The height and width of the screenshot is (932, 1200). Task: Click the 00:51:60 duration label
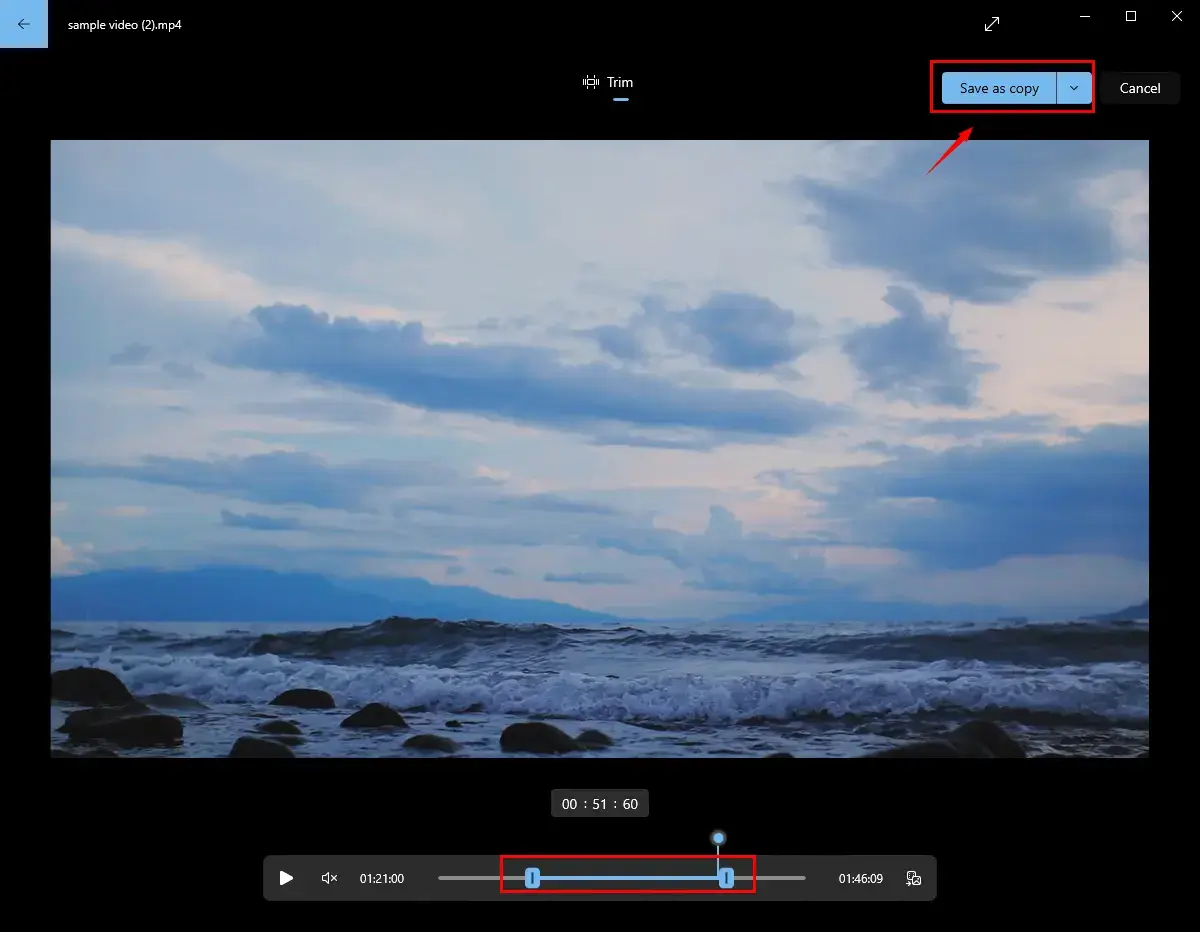(x=600, y=804)
